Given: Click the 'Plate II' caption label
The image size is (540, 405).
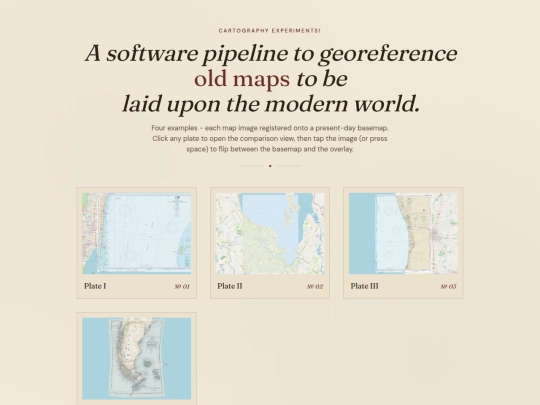Looking at the screenshot, I should [x=230, y=286].
